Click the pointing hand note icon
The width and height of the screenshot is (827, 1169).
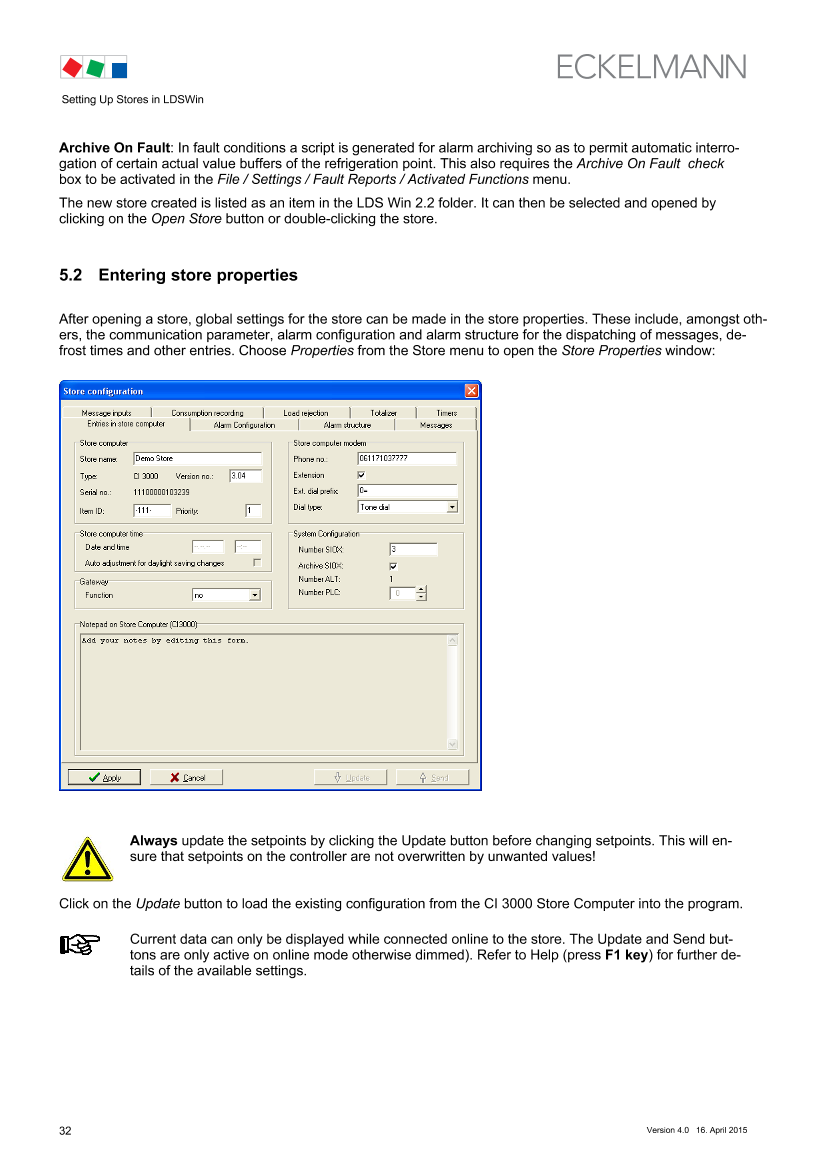point(81,944)
